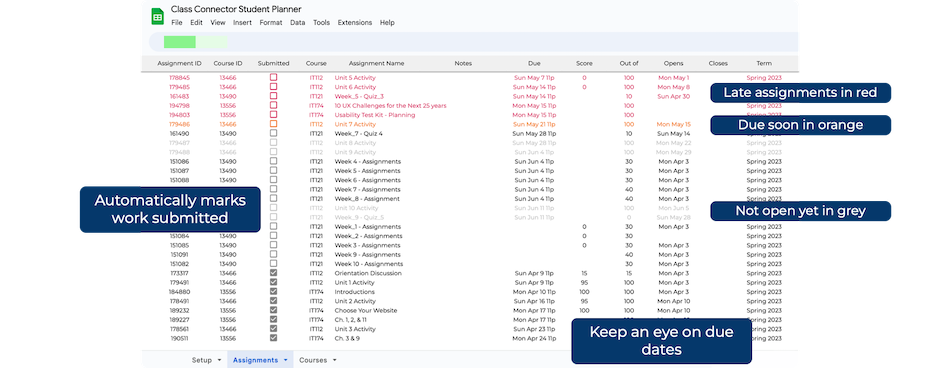940x368 pixels.
Task: Click the 'Mon Apr 24 11p' due cell
Action: pyautogui.click(x=534, y=338)
